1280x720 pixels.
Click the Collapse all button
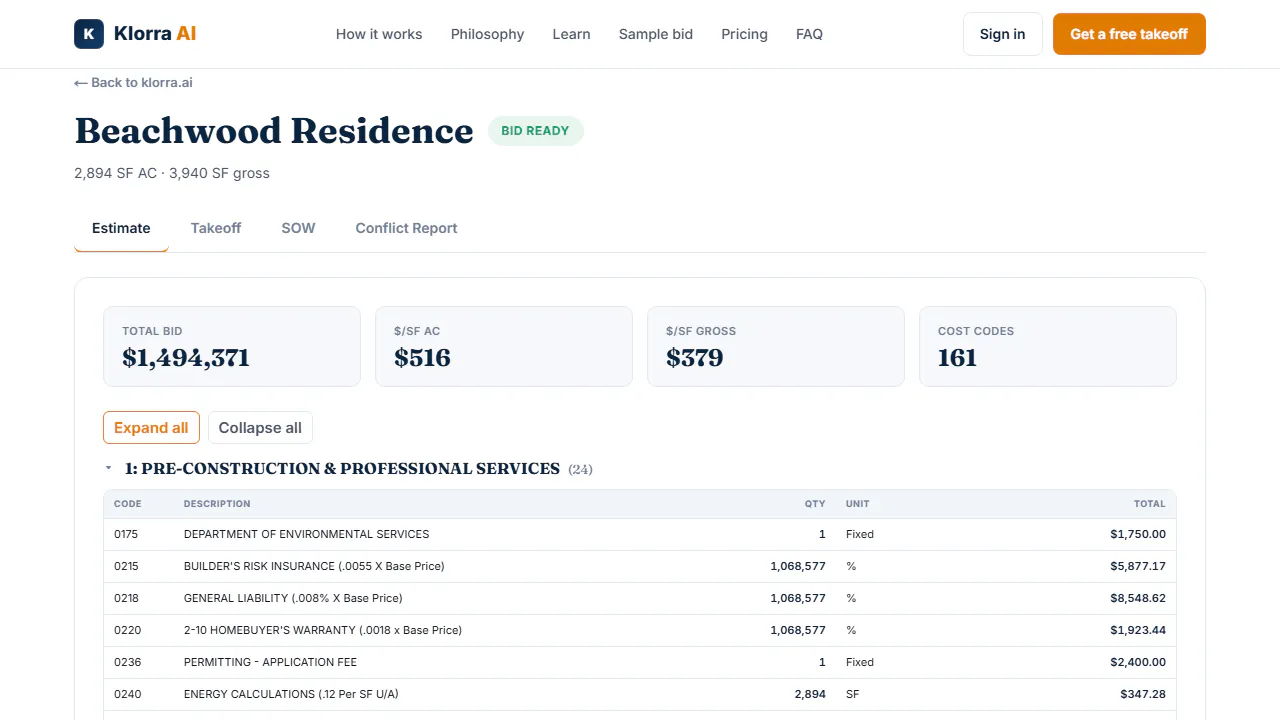pyautogui.click(x=260, y=428)
